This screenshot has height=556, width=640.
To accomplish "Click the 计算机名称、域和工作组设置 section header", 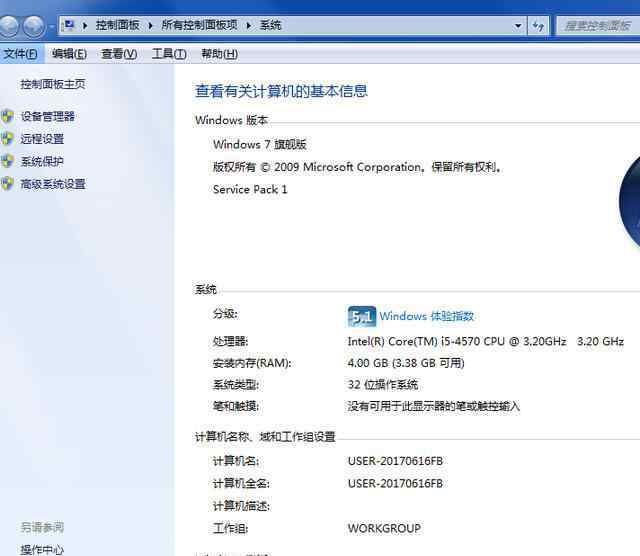I will tap(265, 437).
